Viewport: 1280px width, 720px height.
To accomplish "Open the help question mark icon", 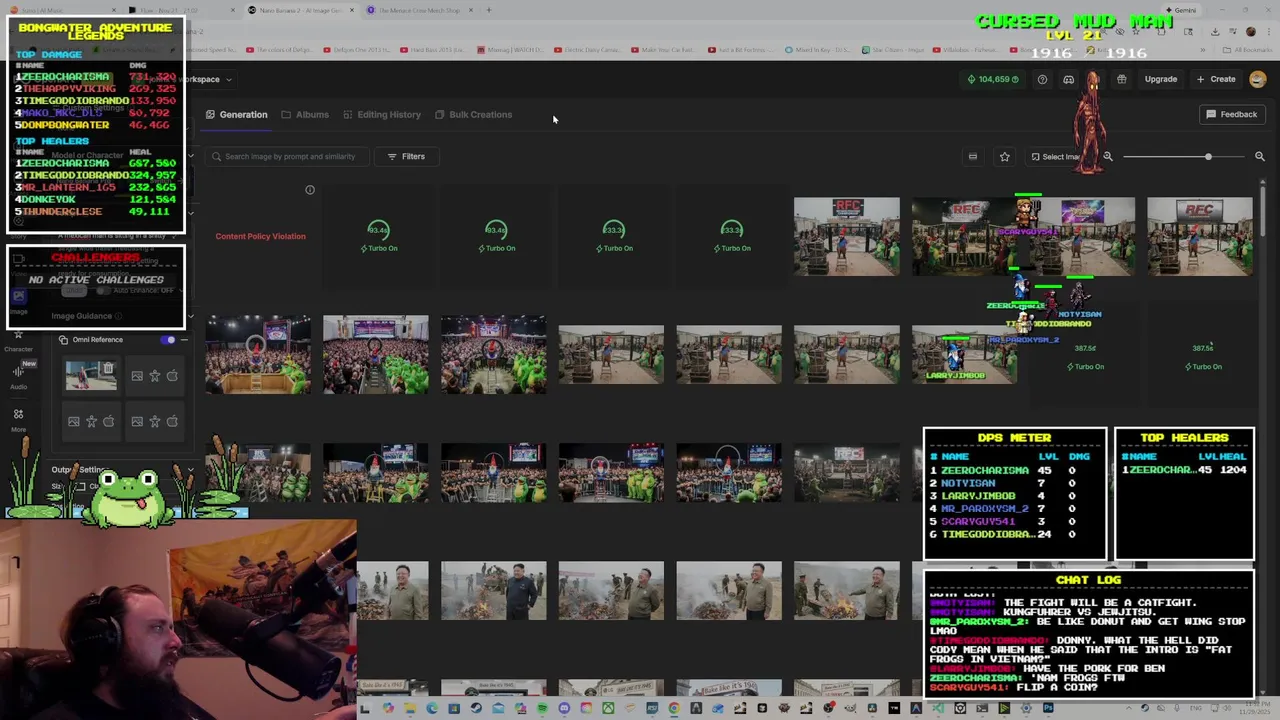I will click(1042, 79).
